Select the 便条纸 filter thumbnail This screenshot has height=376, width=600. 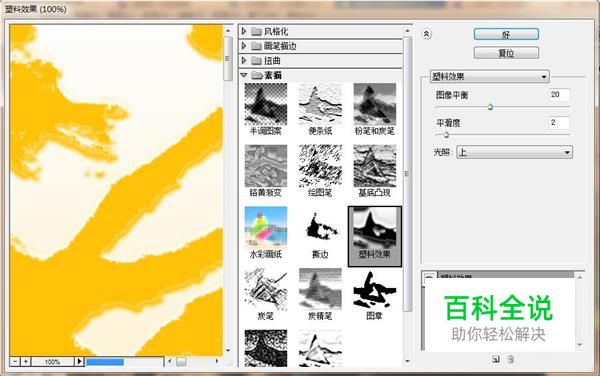(320, 104)
